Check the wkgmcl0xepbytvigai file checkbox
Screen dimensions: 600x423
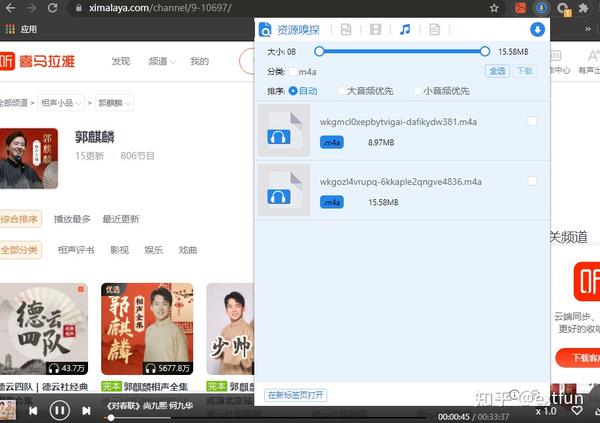coord(532,121)
